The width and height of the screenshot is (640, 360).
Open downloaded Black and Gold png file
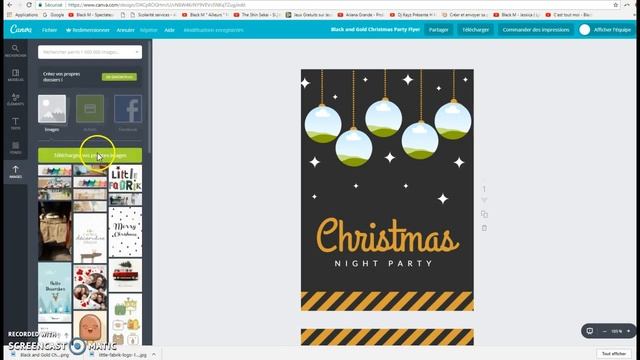[40, 355]
